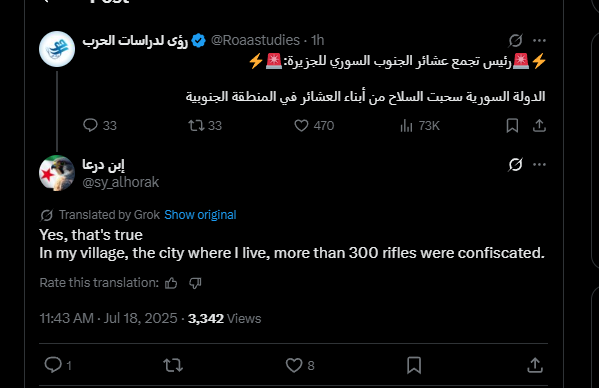The image size is (599, 388).
Task: Open more options on Roaastudies post
Action: [539, 40]
